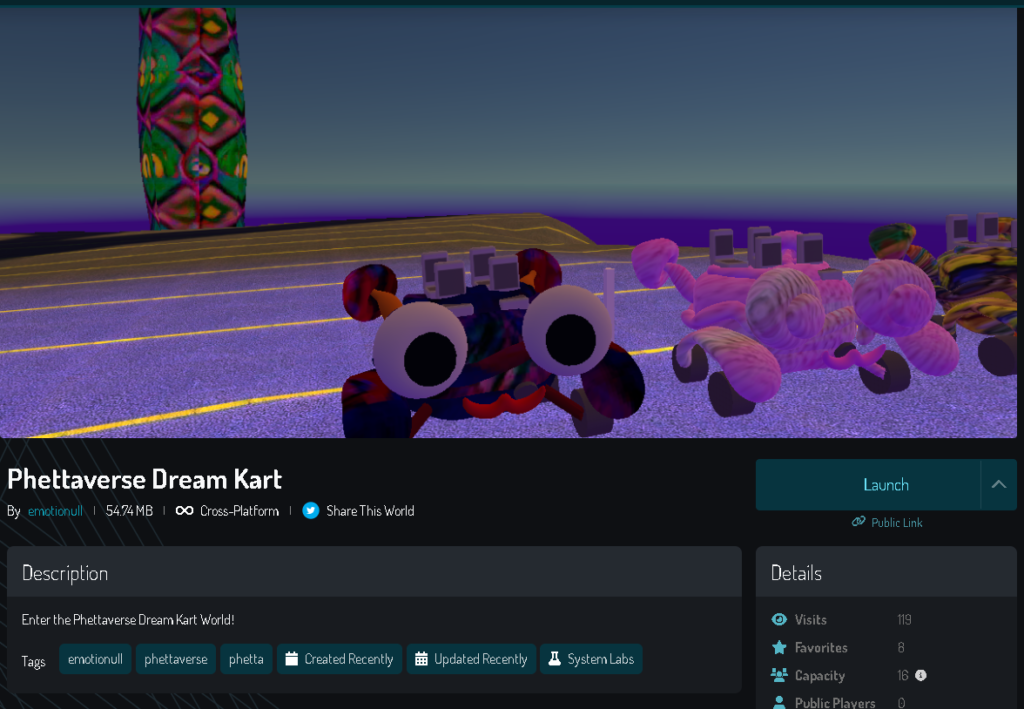This screenshot has width=1024, height=709.
Task: Click the Twitter bird icon
Action: tap(311, 511)
